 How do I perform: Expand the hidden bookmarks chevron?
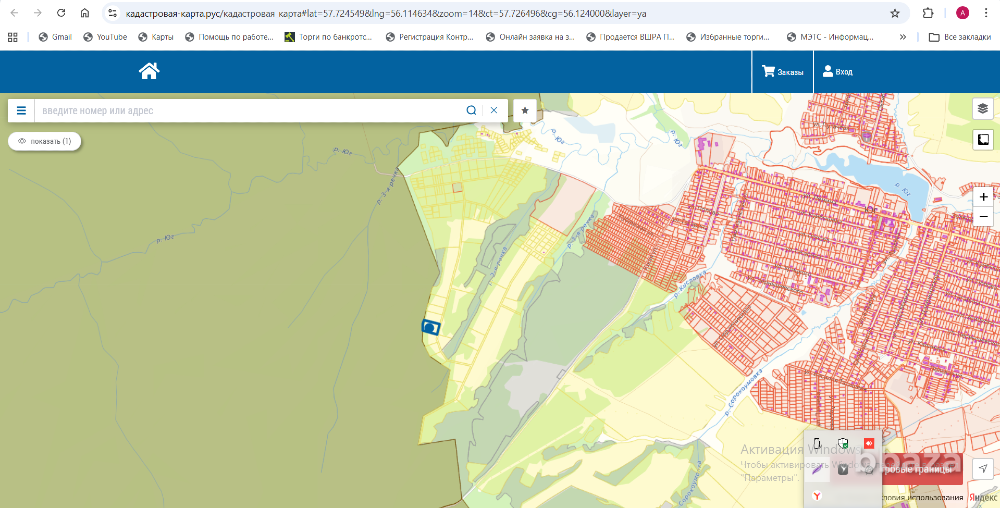tap(903, 37)
